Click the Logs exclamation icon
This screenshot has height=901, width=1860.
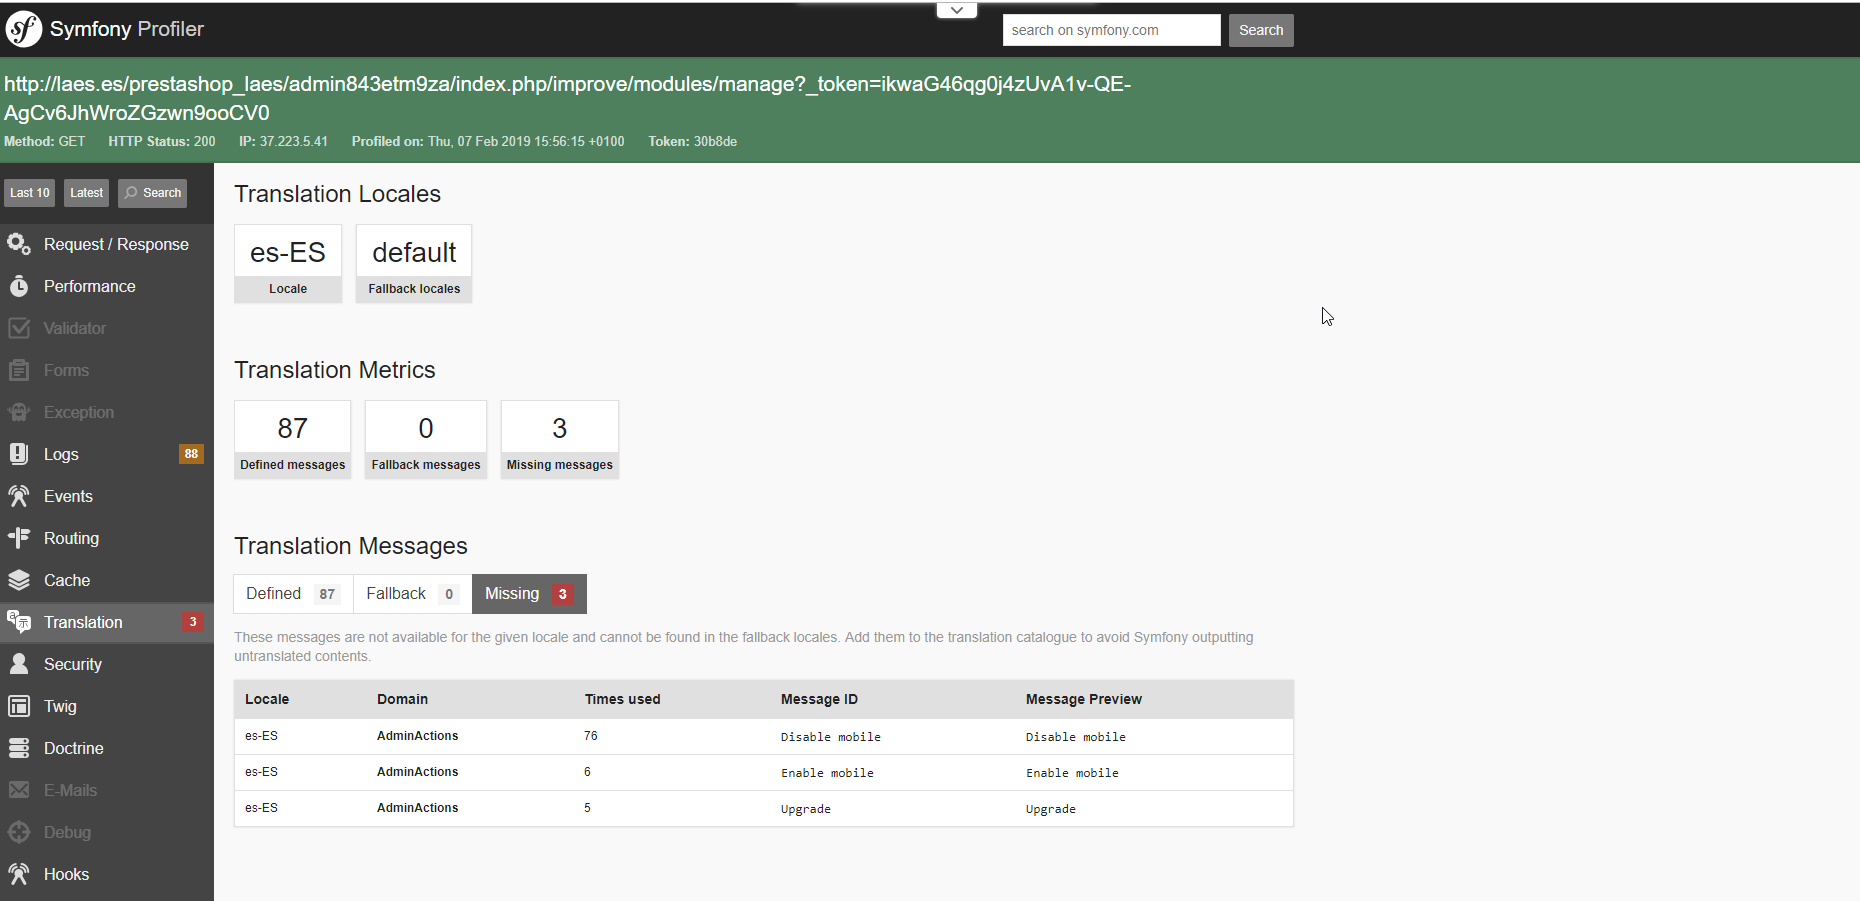pyautogui.click(x=19, y=454)
